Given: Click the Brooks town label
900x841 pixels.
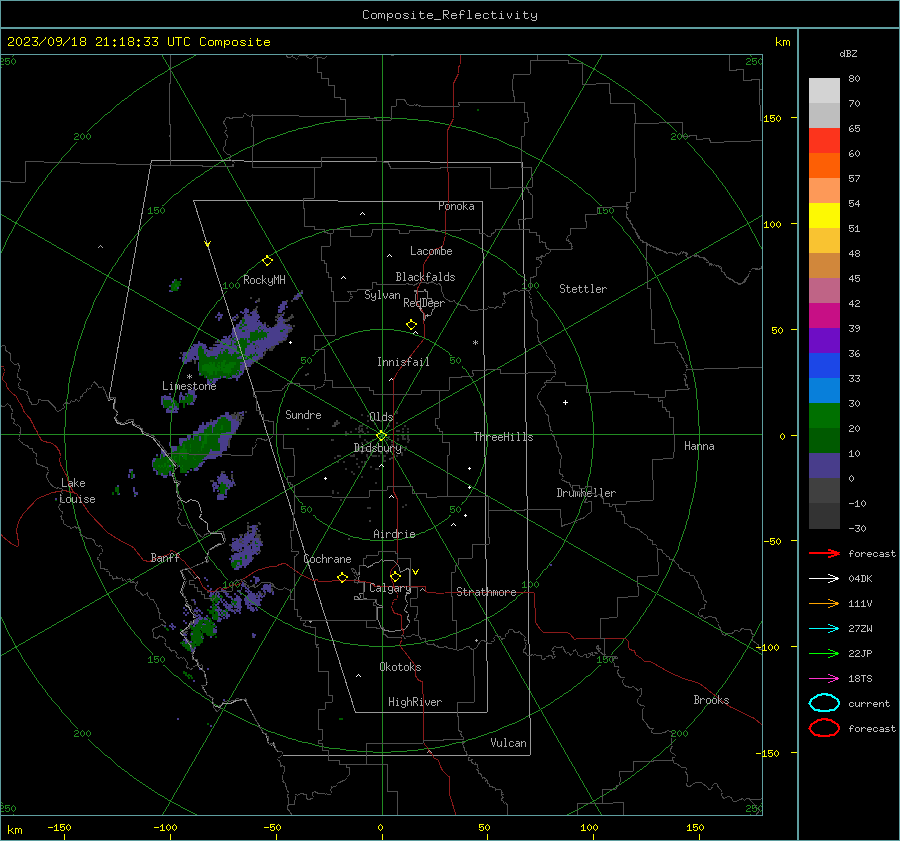Looking at the screenshot, I should [711, 700].
